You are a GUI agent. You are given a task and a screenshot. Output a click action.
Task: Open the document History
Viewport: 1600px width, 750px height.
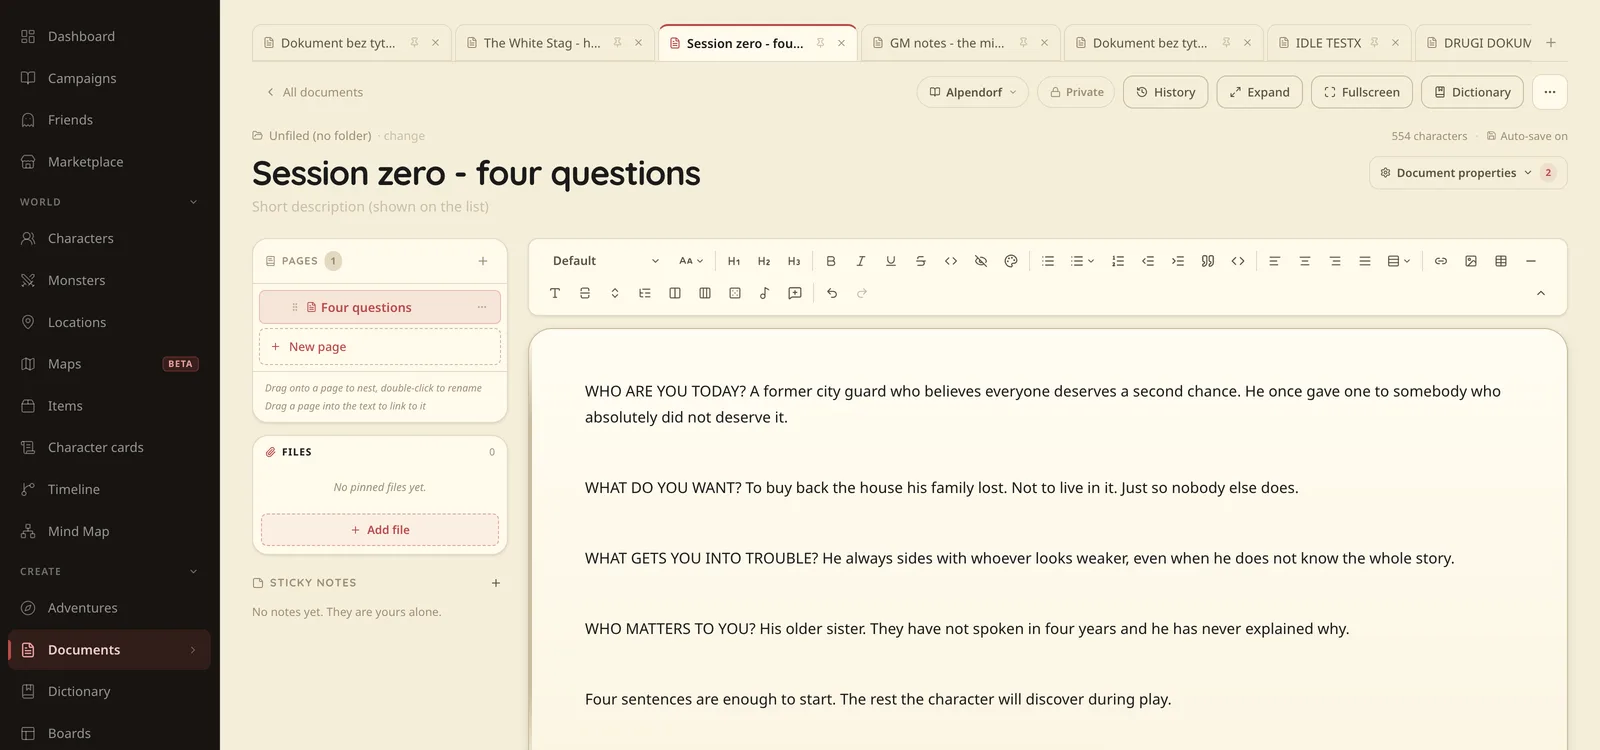(x=1166, y=92)
